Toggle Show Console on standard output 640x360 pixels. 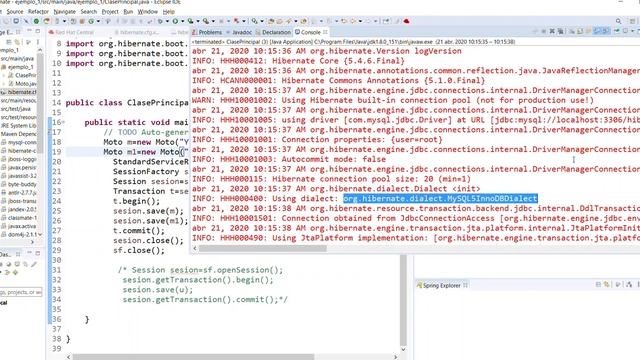(x=597, y=31)
